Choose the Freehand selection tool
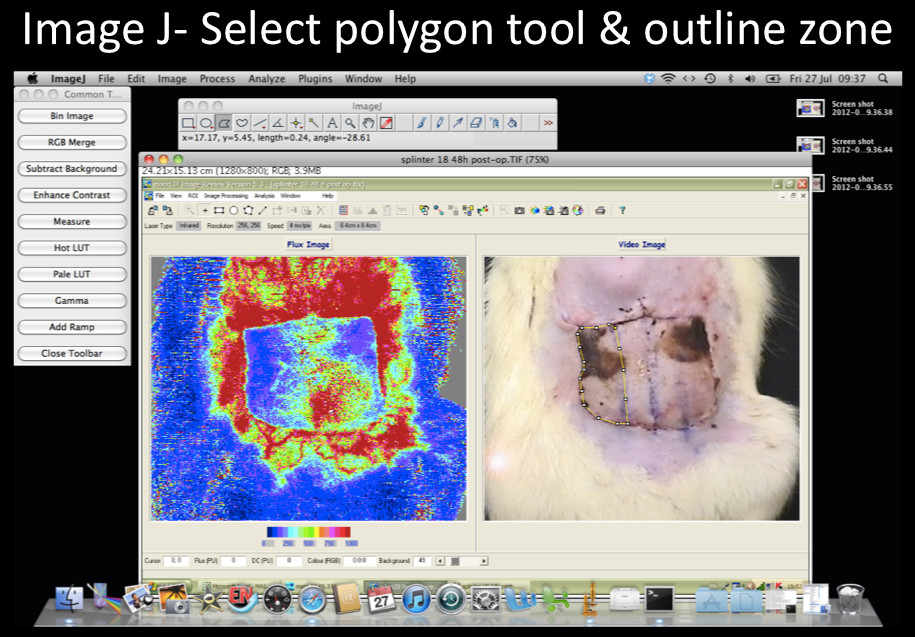 (242, 123)
